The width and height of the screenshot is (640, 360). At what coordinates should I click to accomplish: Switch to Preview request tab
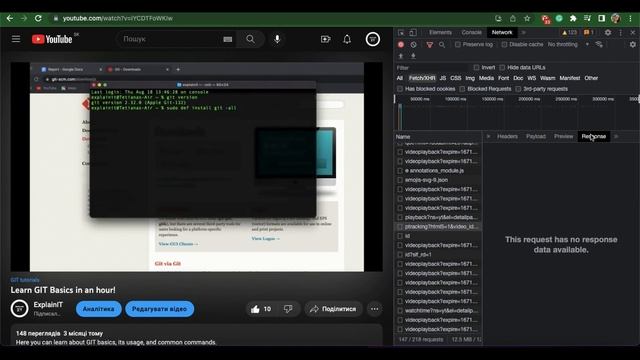[564, 136]
